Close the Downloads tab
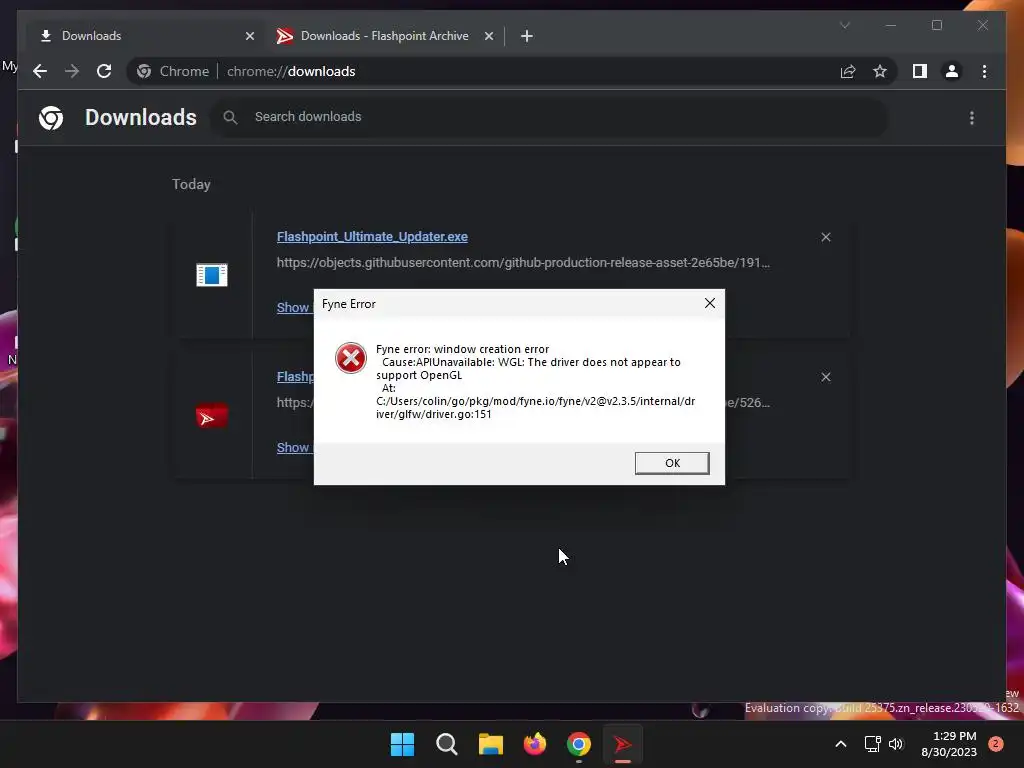 (249, 37)
